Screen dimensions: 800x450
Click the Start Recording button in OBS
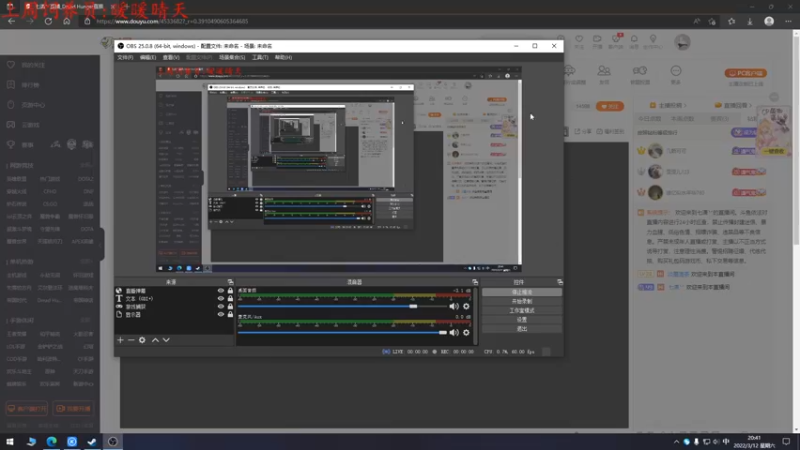[521, 301]
